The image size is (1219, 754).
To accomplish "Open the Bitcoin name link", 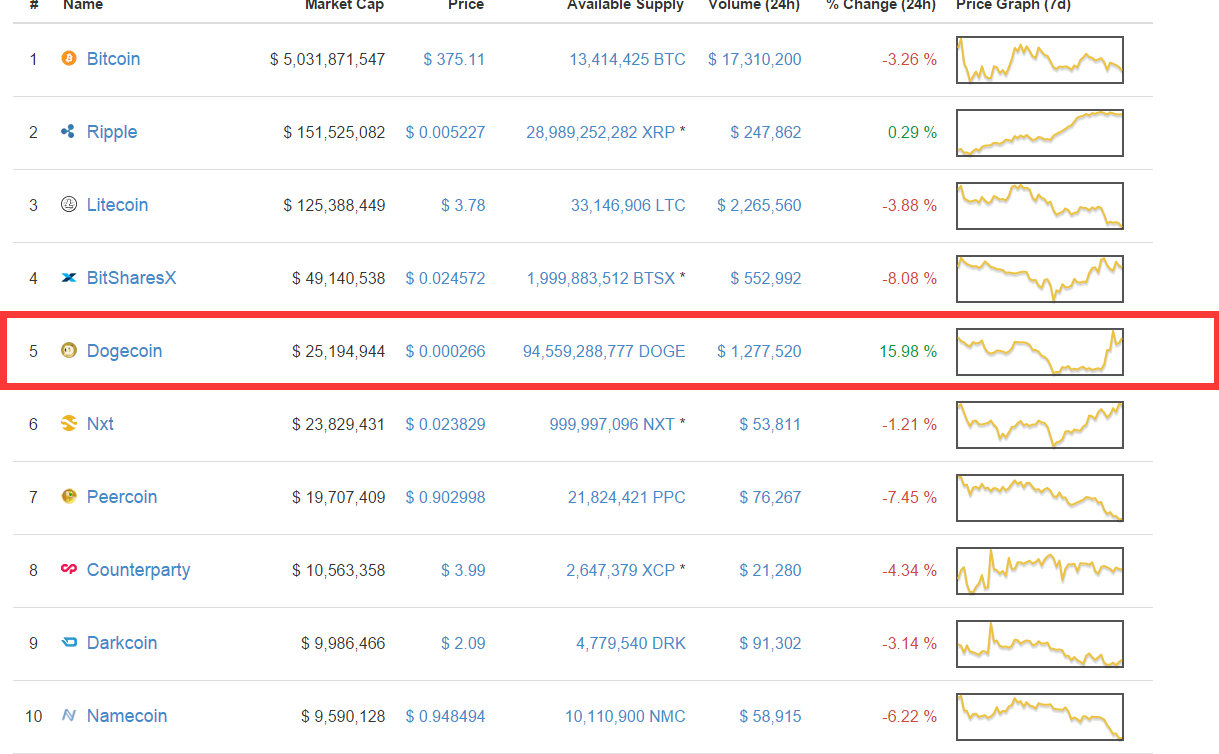I will point(113,59).
